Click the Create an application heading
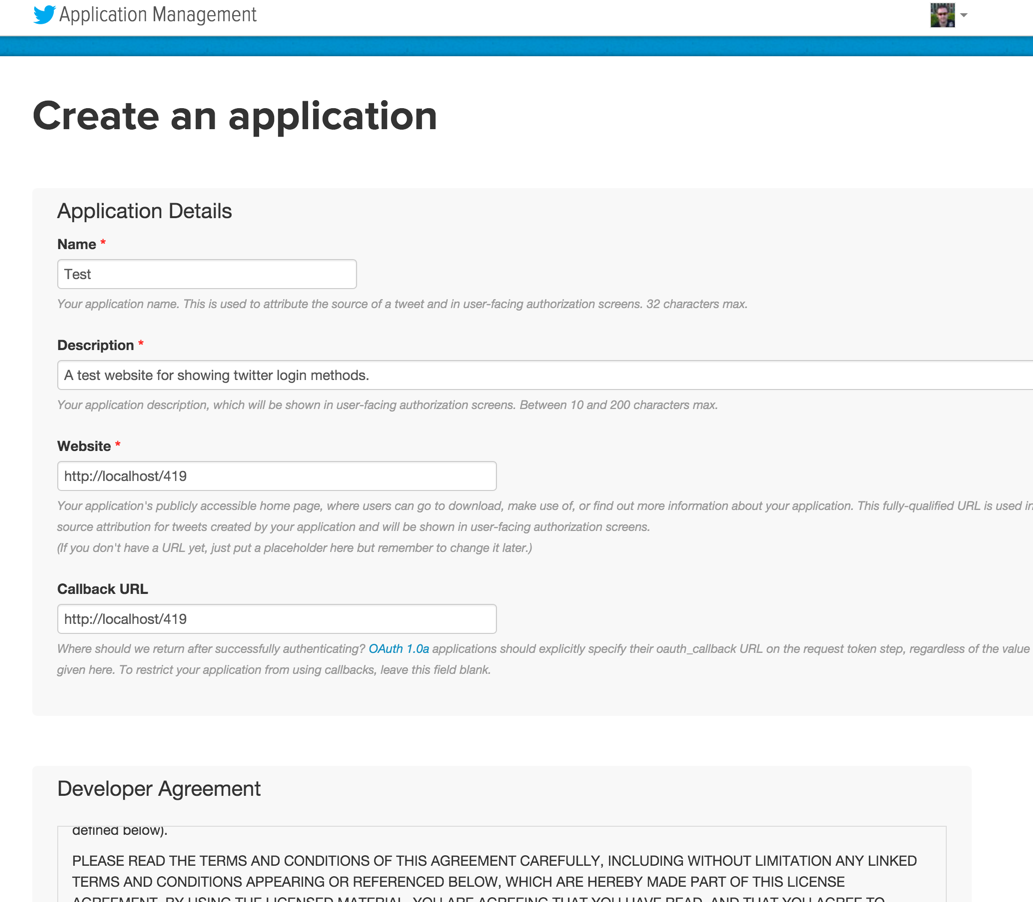Viewport: 1033px width, 902px height. (x=235, y=116)
